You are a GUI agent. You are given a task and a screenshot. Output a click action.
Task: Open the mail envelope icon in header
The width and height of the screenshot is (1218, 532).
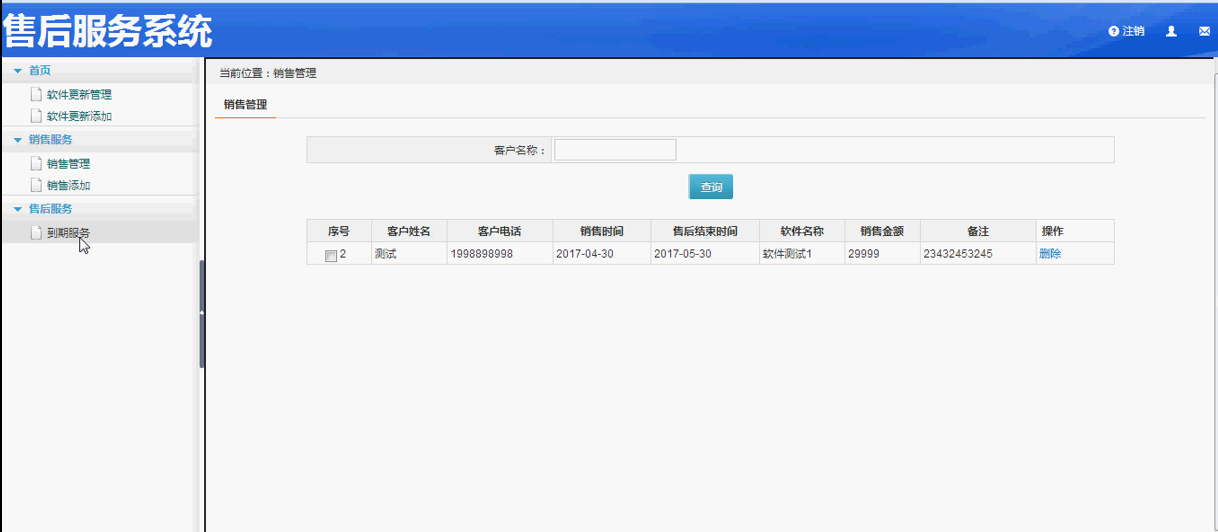point(1204,31)
